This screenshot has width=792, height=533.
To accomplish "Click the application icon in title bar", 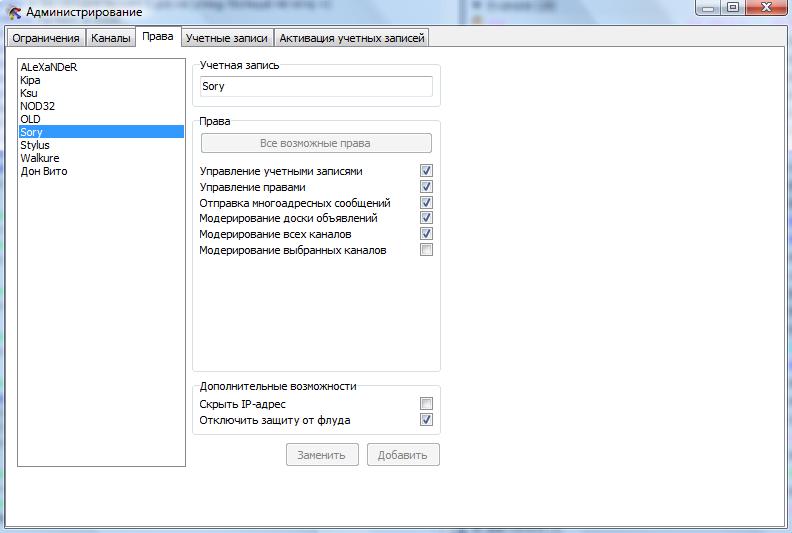I will [13, 12].
